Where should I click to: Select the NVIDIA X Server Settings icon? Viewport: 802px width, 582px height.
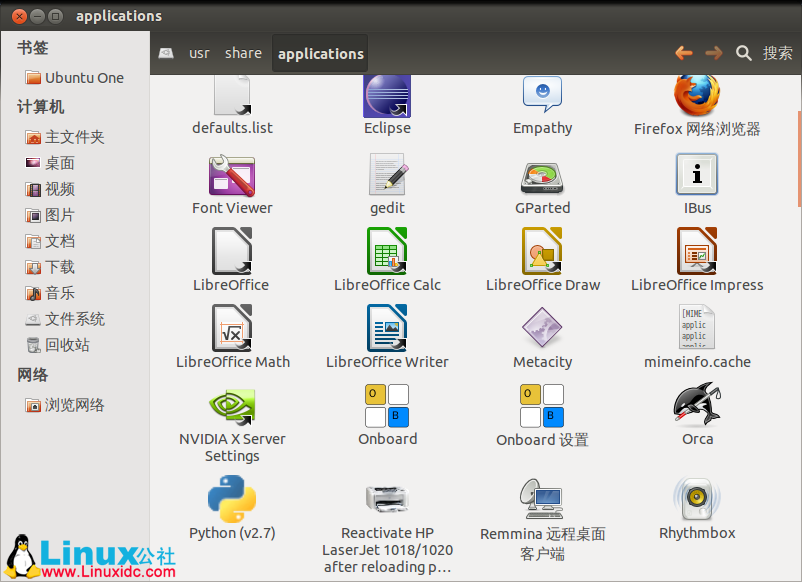click(x=232, y=406)
